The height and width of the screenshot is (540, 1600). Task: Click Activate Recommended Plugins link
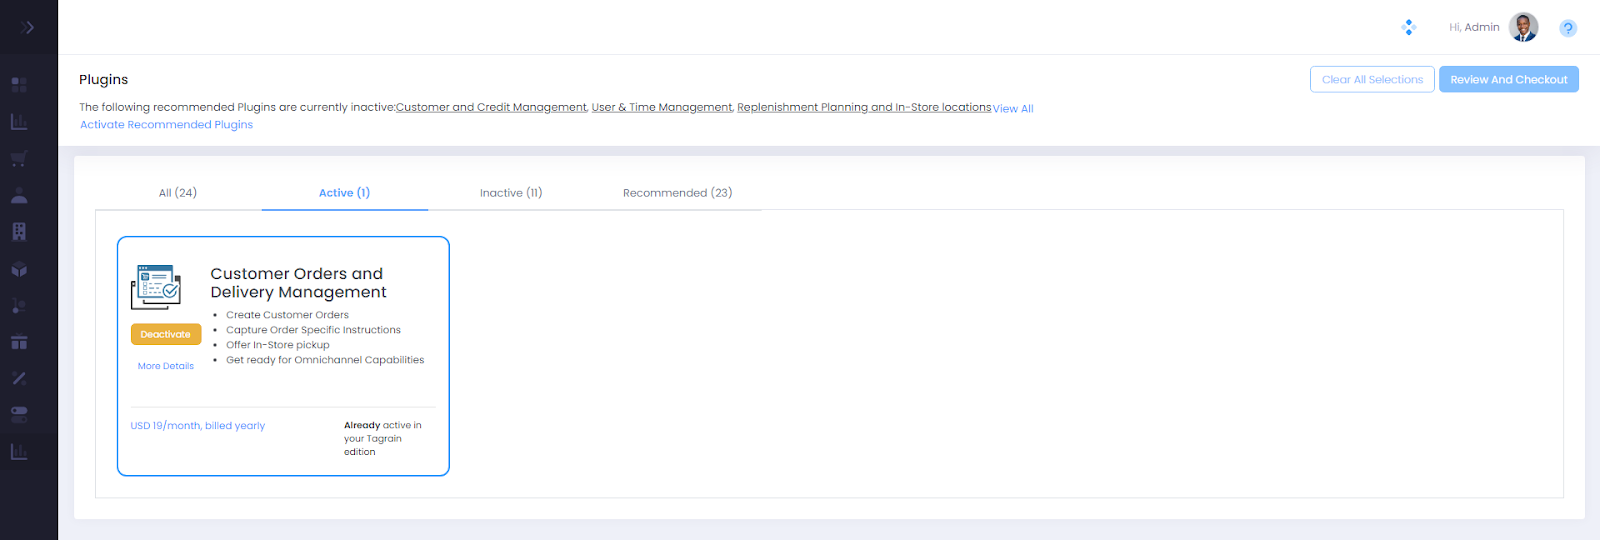pyautogui.click(x=166, y=125)
